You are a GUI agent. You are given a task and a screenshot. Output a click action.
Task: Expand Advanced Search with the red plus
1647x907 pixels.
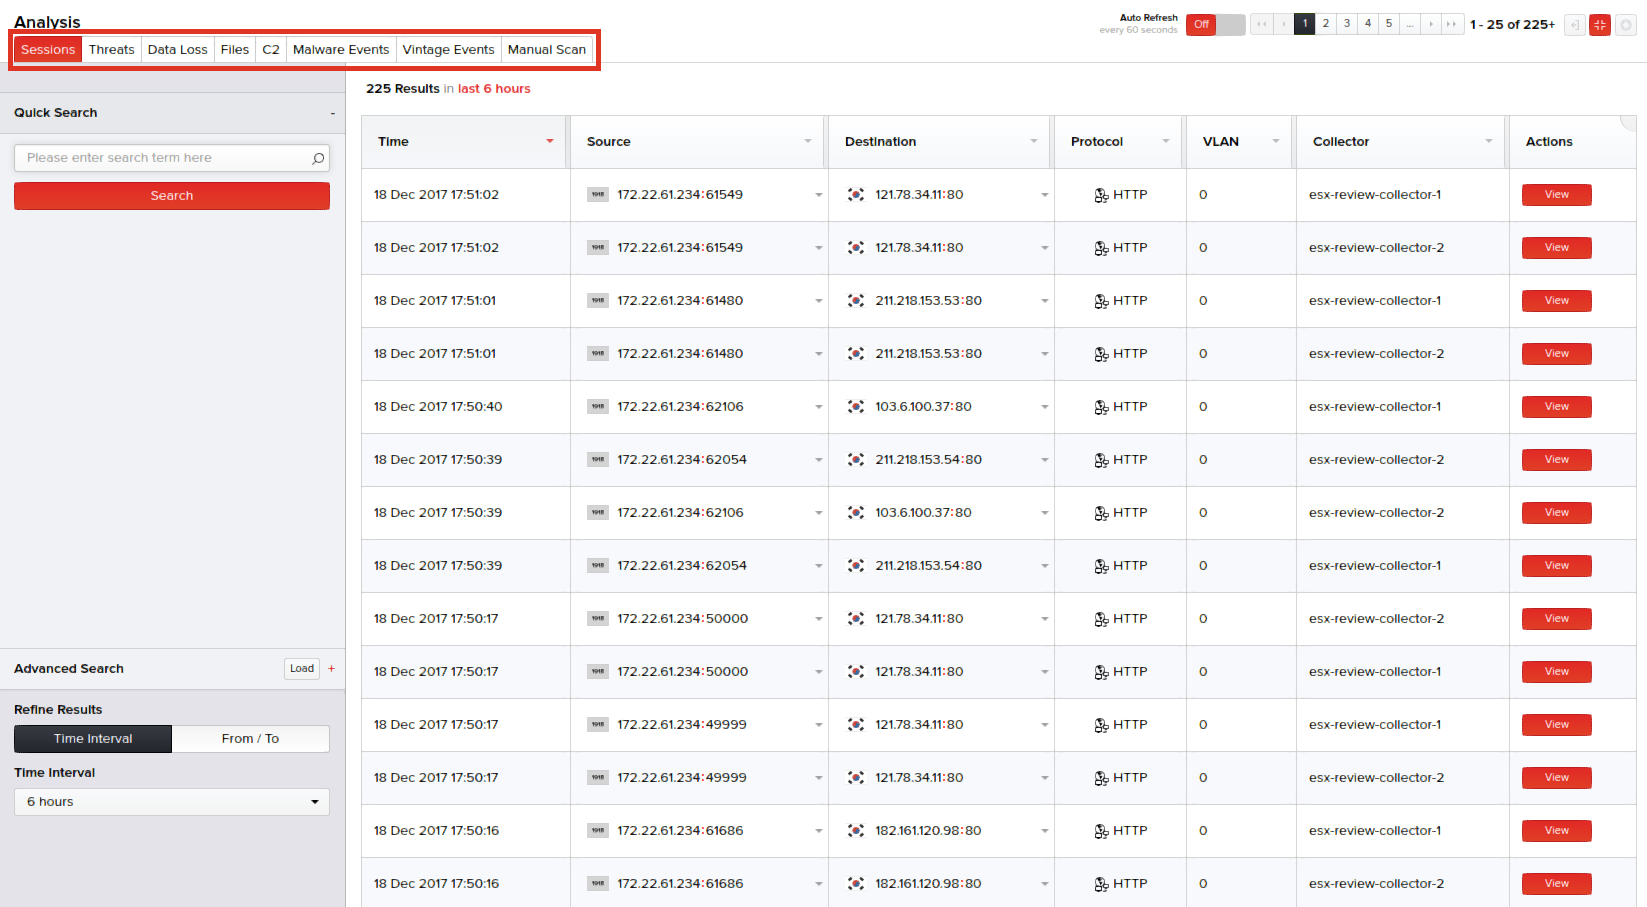332,669
